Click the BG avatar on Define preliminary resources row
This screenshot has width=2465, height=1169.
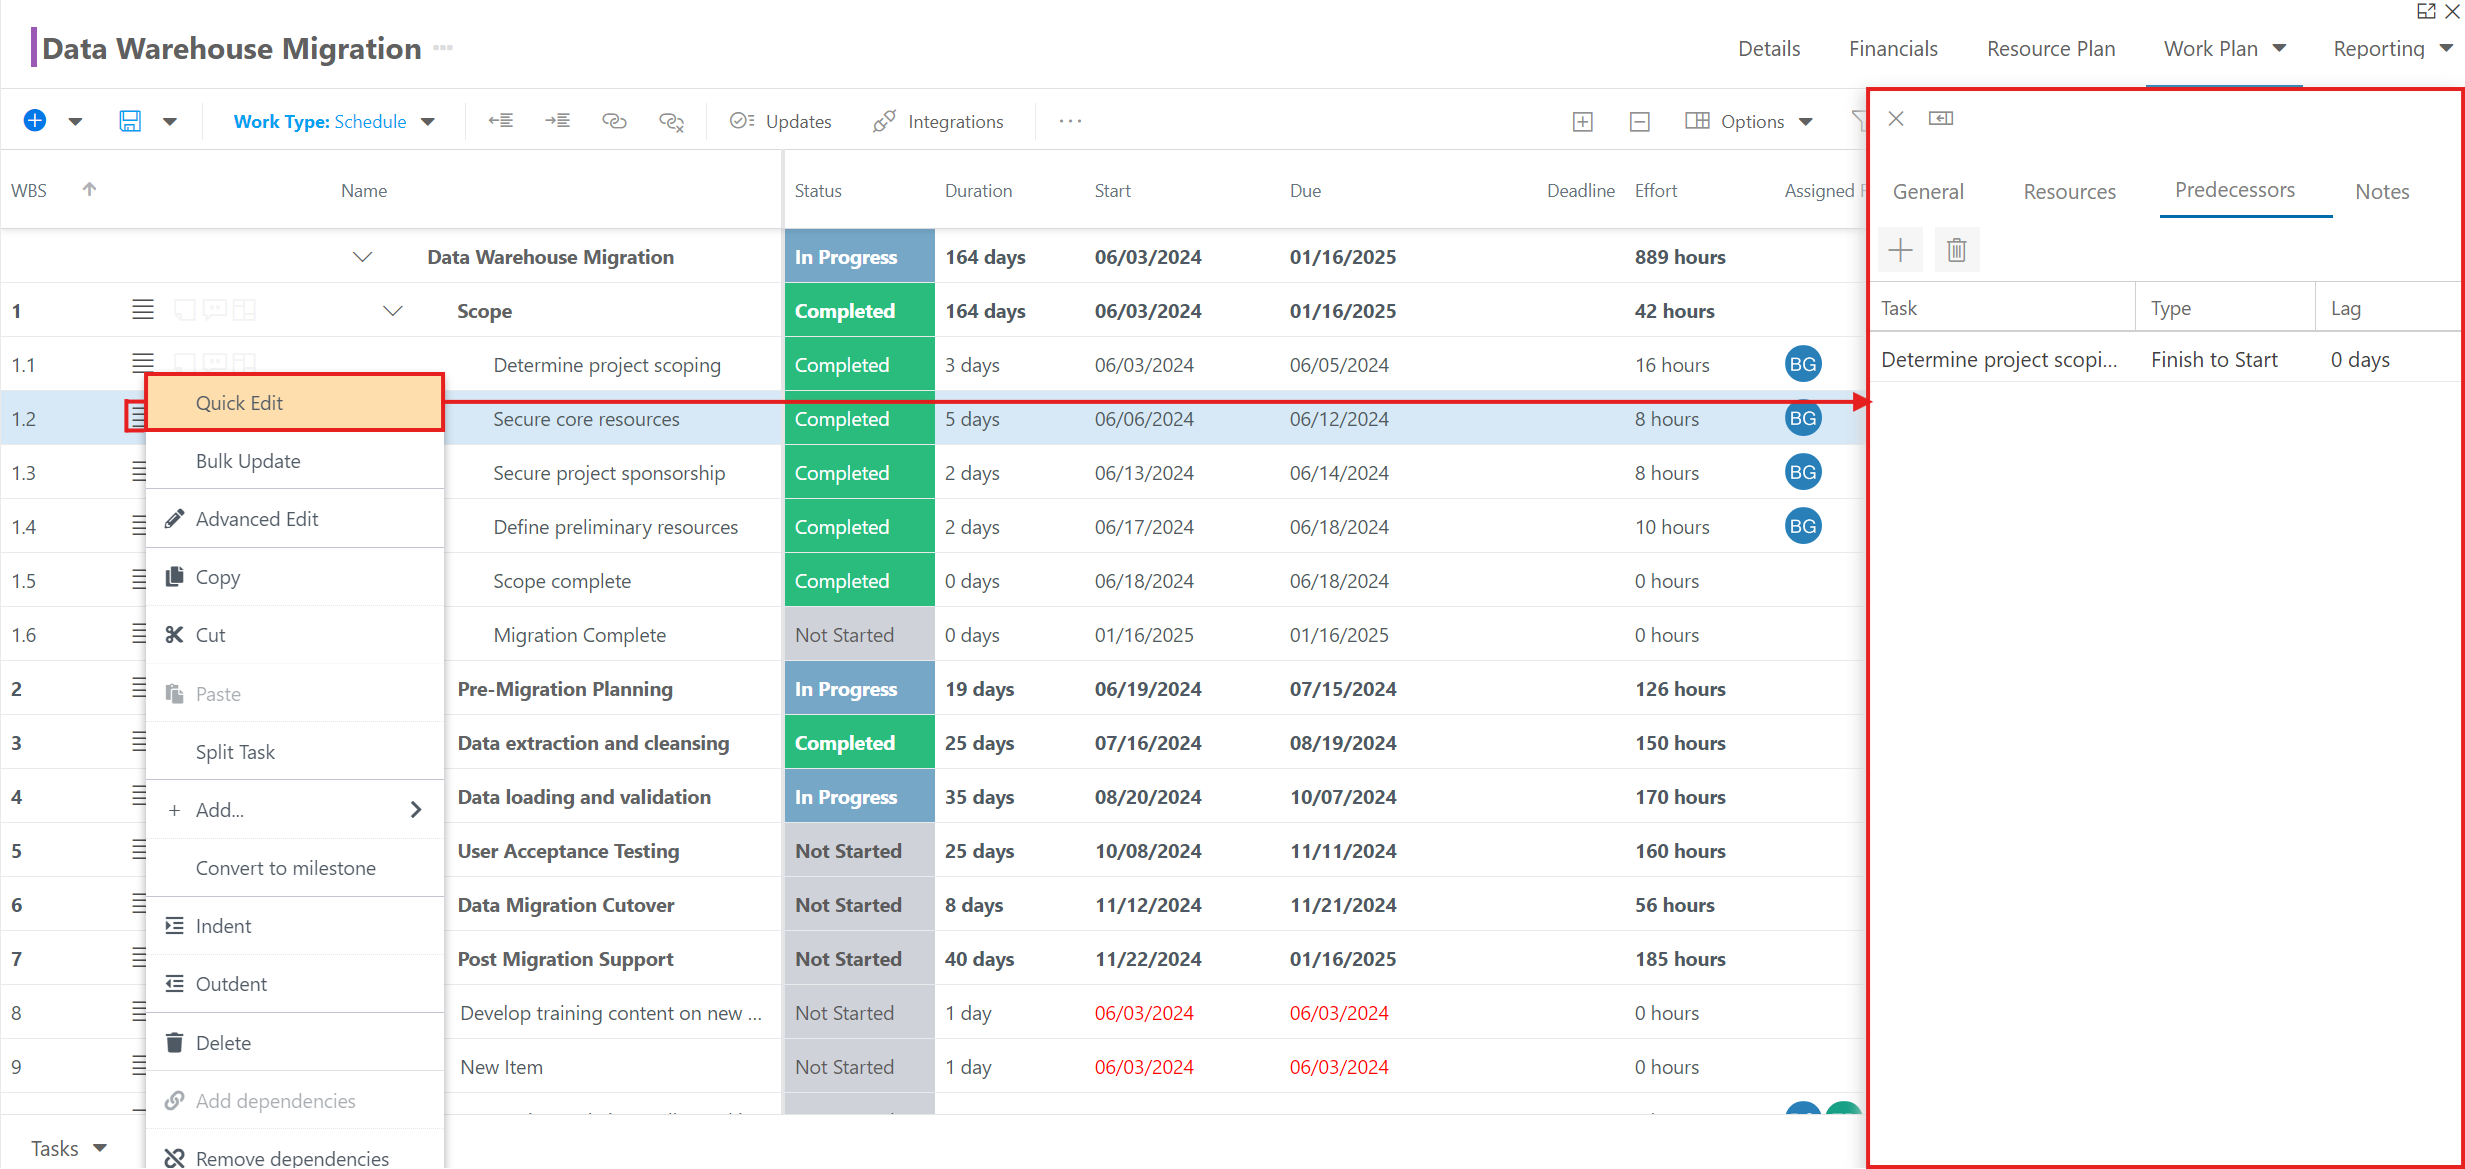pyautogui.click(x=1803, y=526)
